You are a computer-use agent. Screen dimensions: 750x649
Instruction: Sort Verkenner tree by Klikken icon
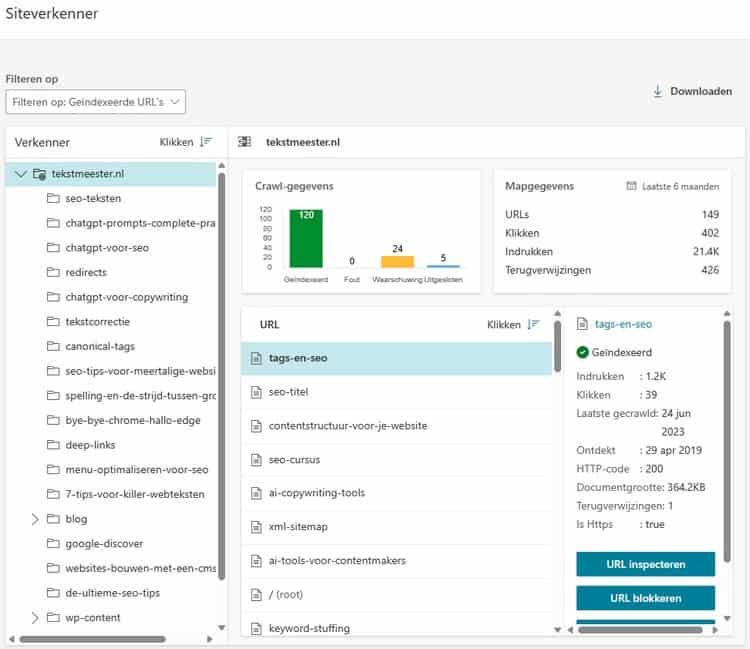click(x=206, y=142)
